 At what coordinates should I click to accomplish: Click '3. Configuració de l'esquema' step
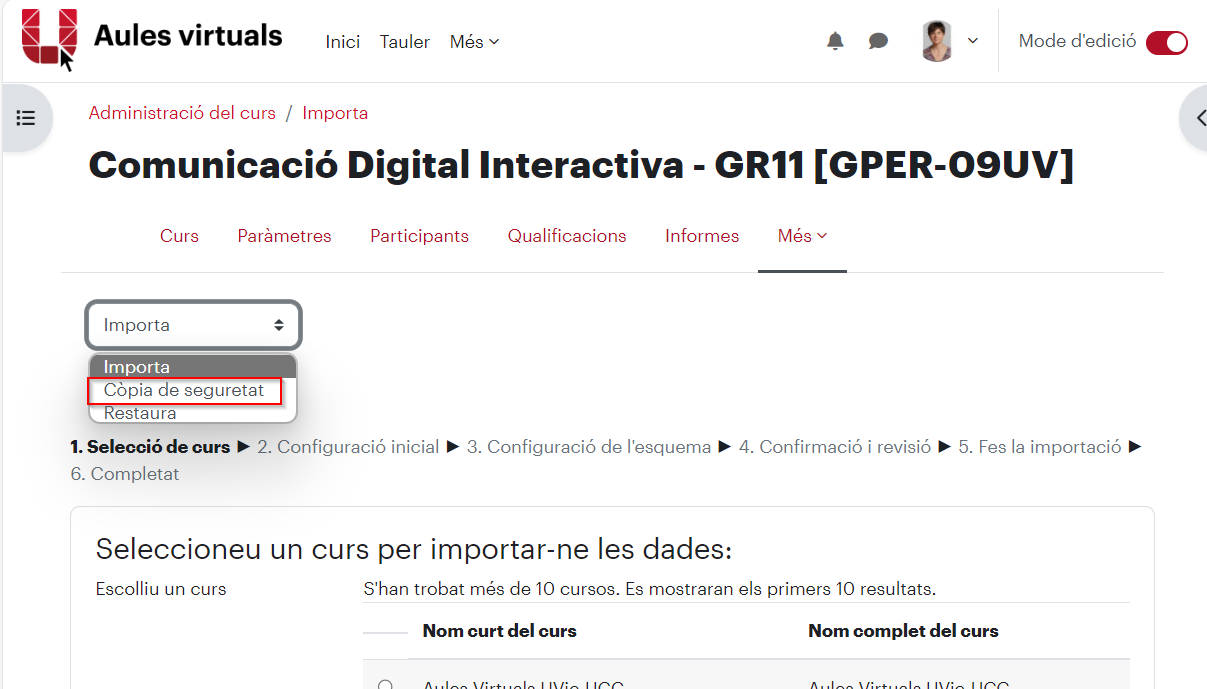589,447
